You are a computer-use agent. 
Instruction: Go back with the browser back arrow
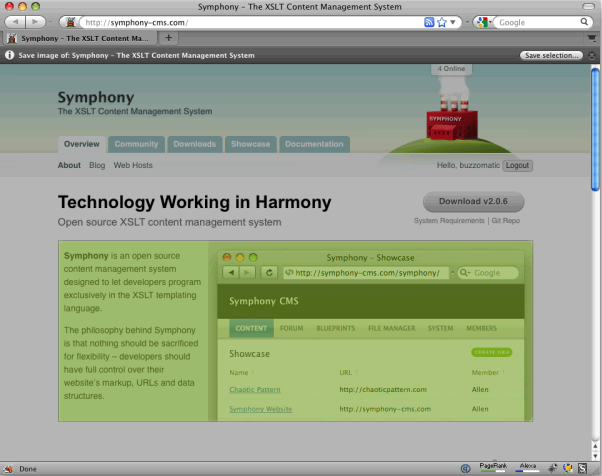pyautogui.click(x=15, y=22)
